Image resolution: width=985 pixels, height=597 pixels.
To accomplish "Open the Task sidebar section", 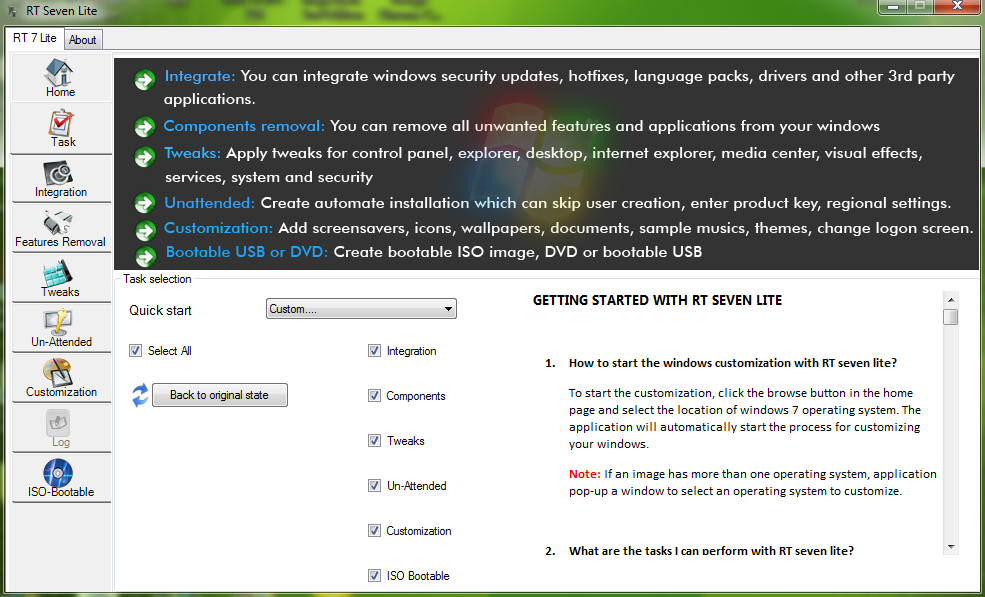I will [x=61, y=128].
